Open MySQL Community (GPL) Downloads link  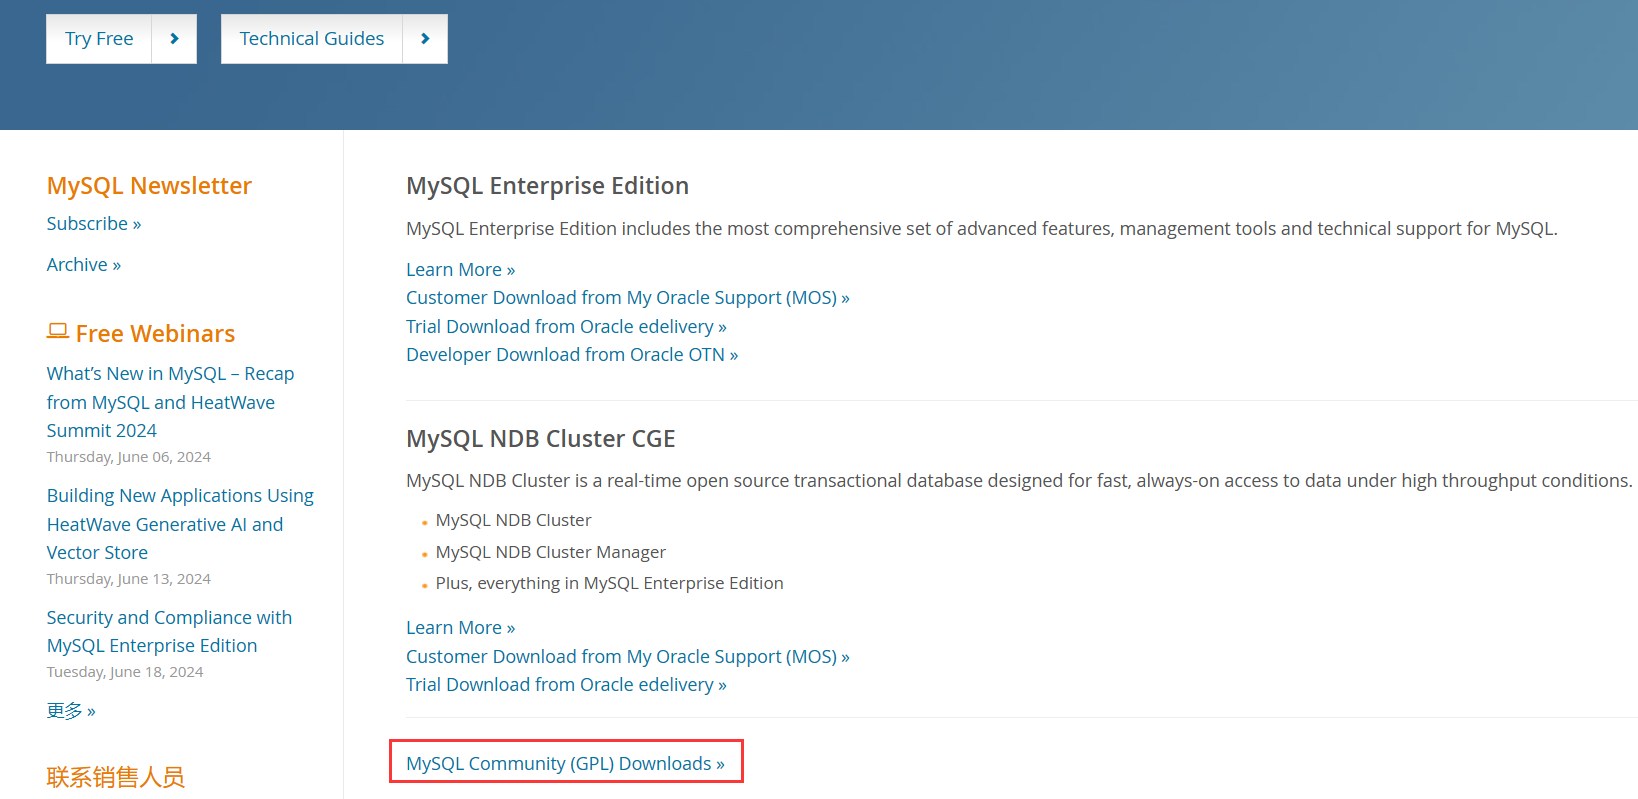(x=566, y=764)
